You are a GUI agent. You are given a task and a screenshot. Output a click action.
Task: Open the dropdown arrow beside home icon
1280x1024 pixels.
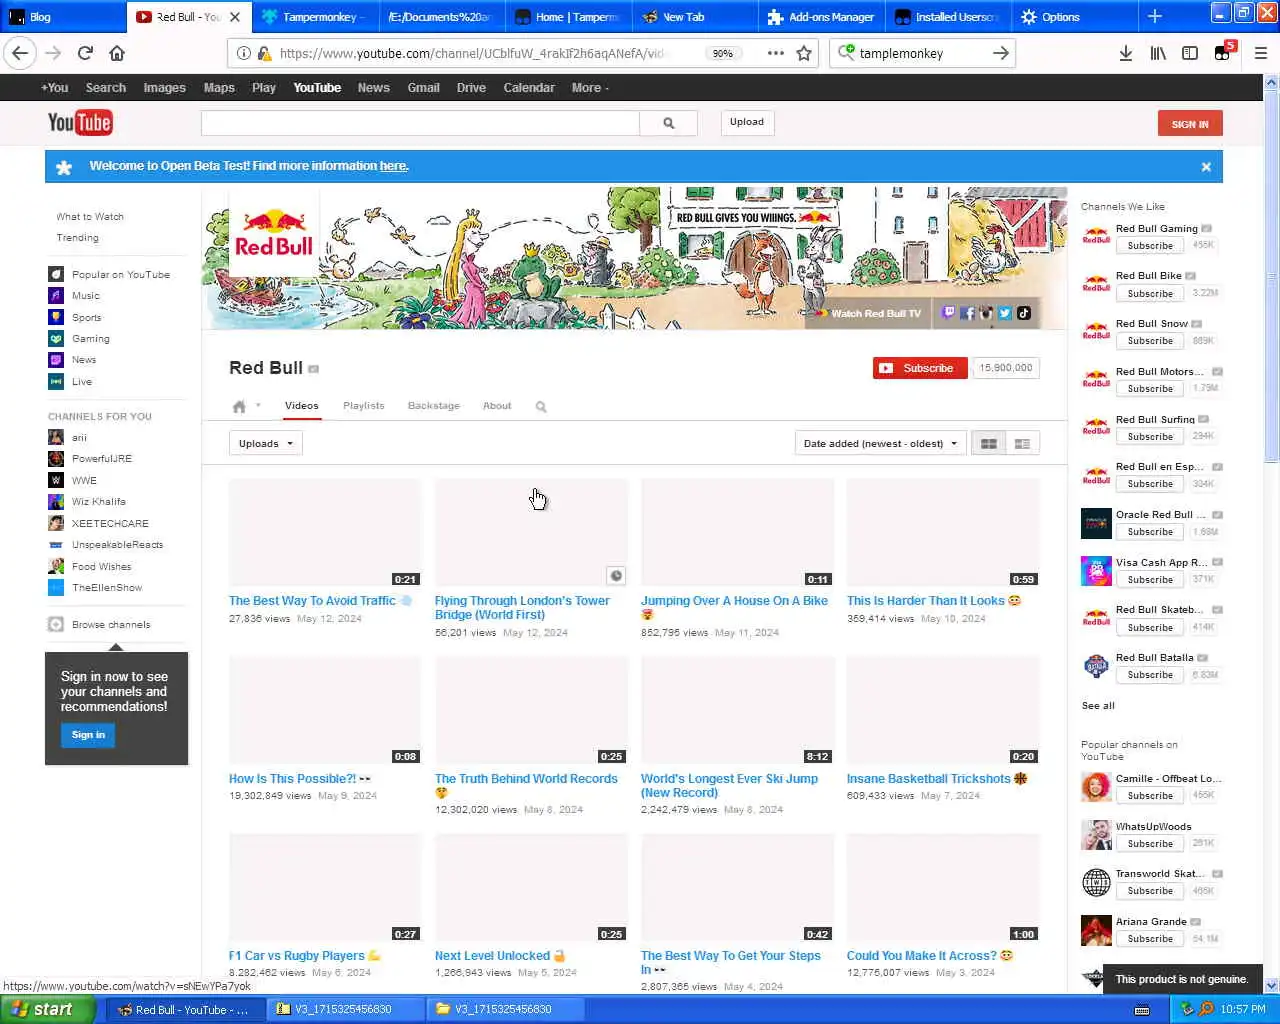tap(258, 406)
